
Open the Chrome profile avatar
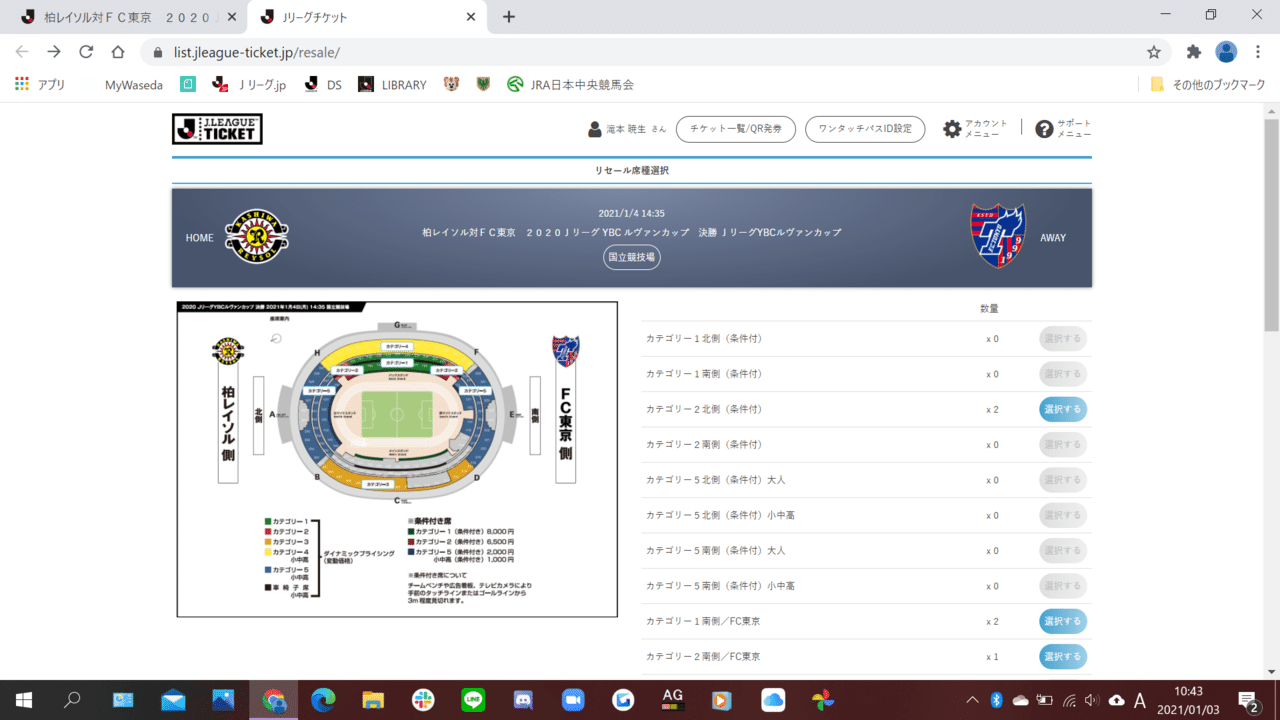tap(1226, 51)
